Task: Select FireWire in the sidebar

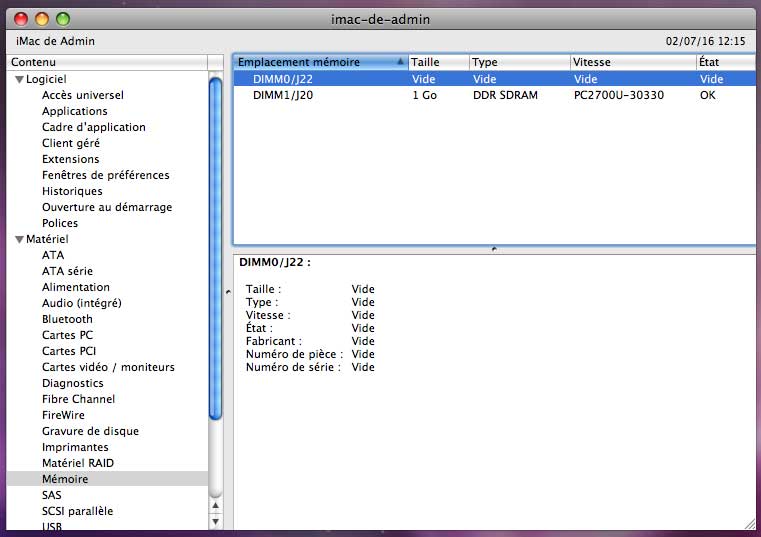Action: (x=63, y=416)
